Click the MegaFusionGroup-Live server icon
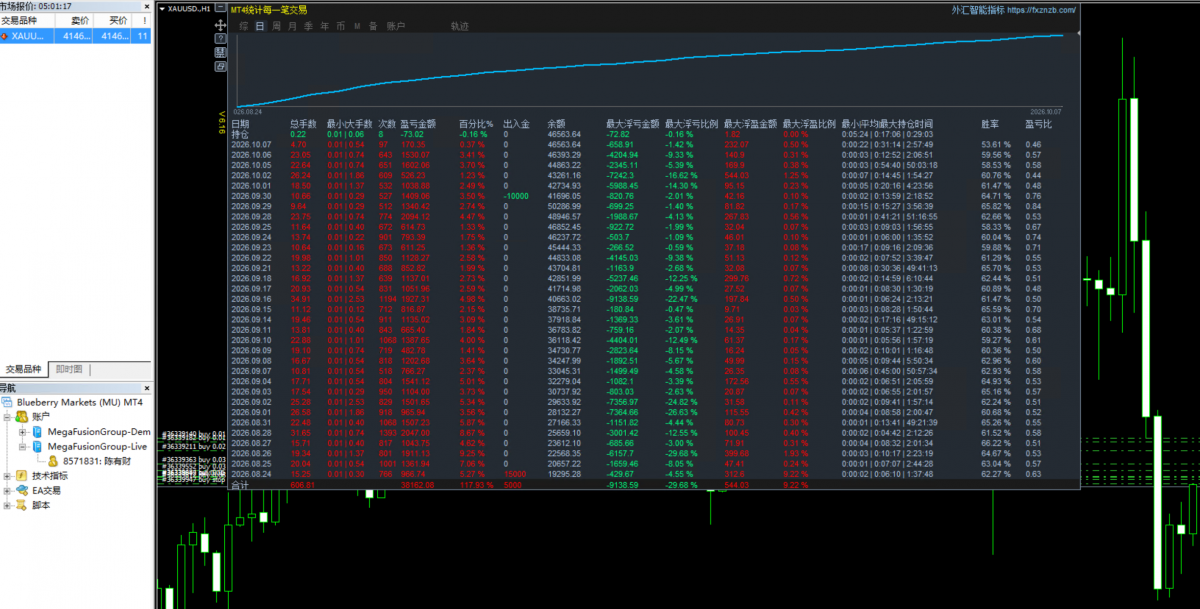This screenshot has width=1200, height=609. (x=38, y=446)
